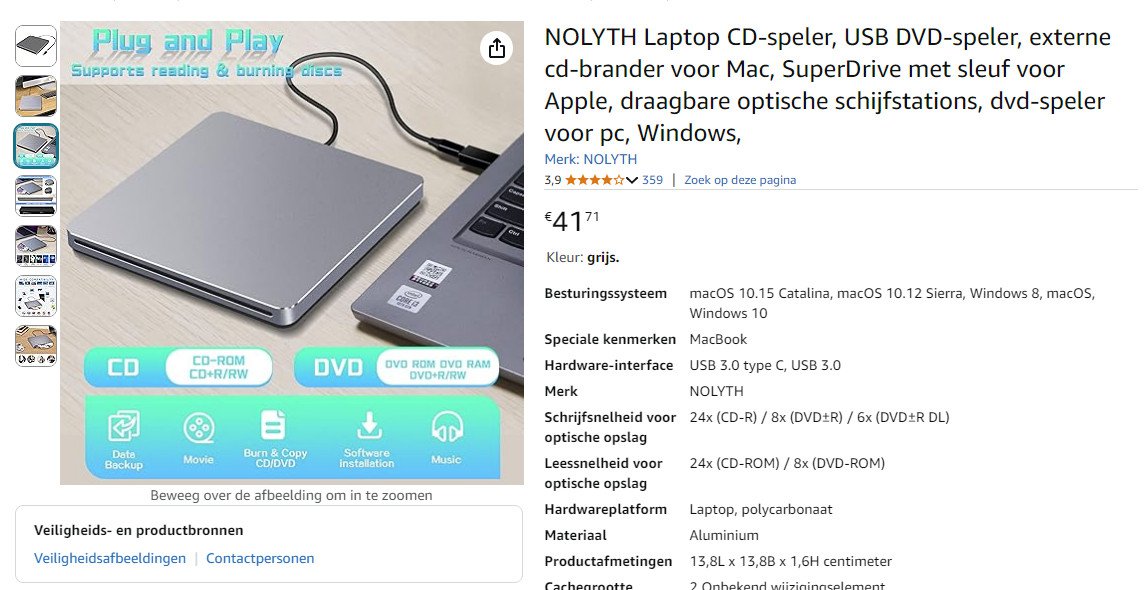
Task: Click the Music headphones icon in image
Action: pyautogui.click(x=446, y=426)
